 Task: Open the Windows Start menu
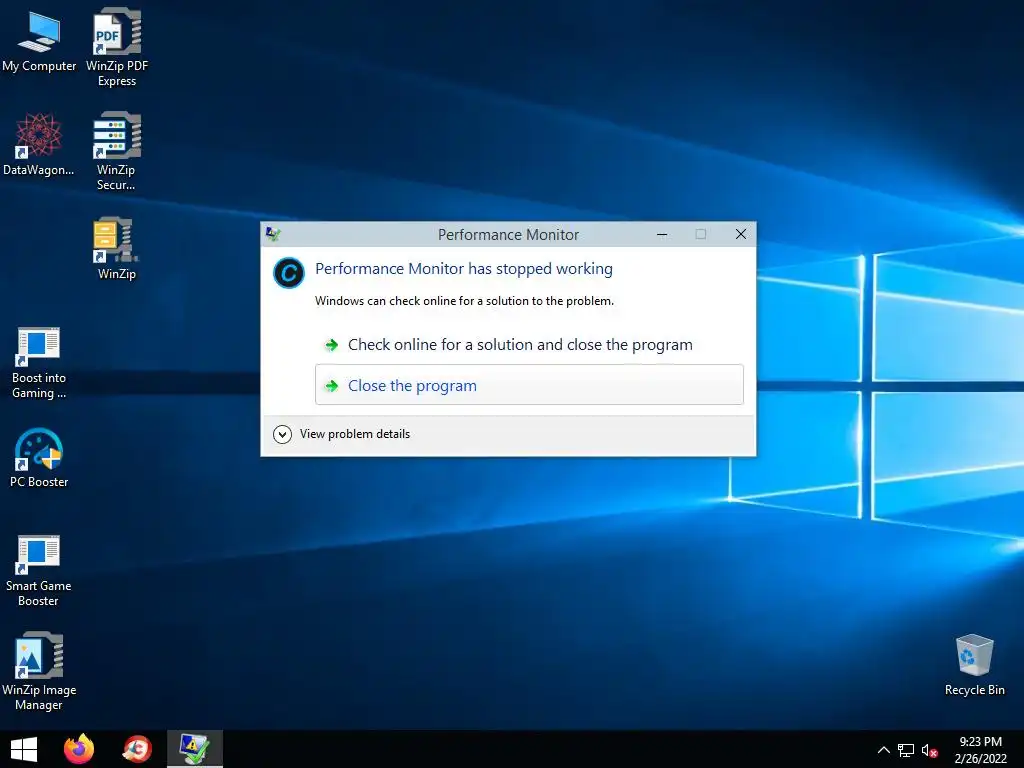coord(24,749)
